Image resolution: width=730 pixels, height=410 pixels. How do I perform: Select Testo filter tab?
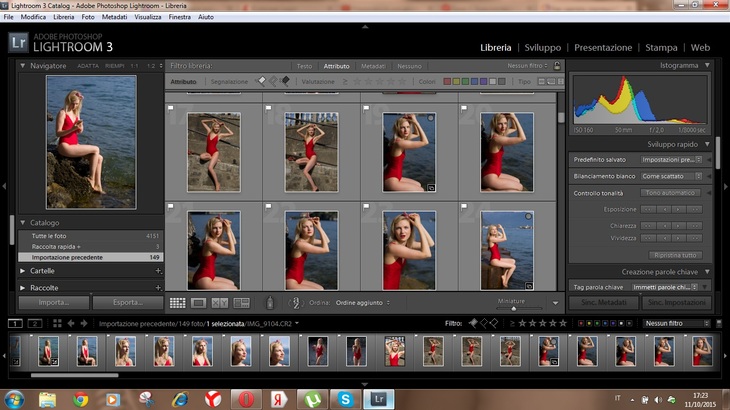[304, 66]
